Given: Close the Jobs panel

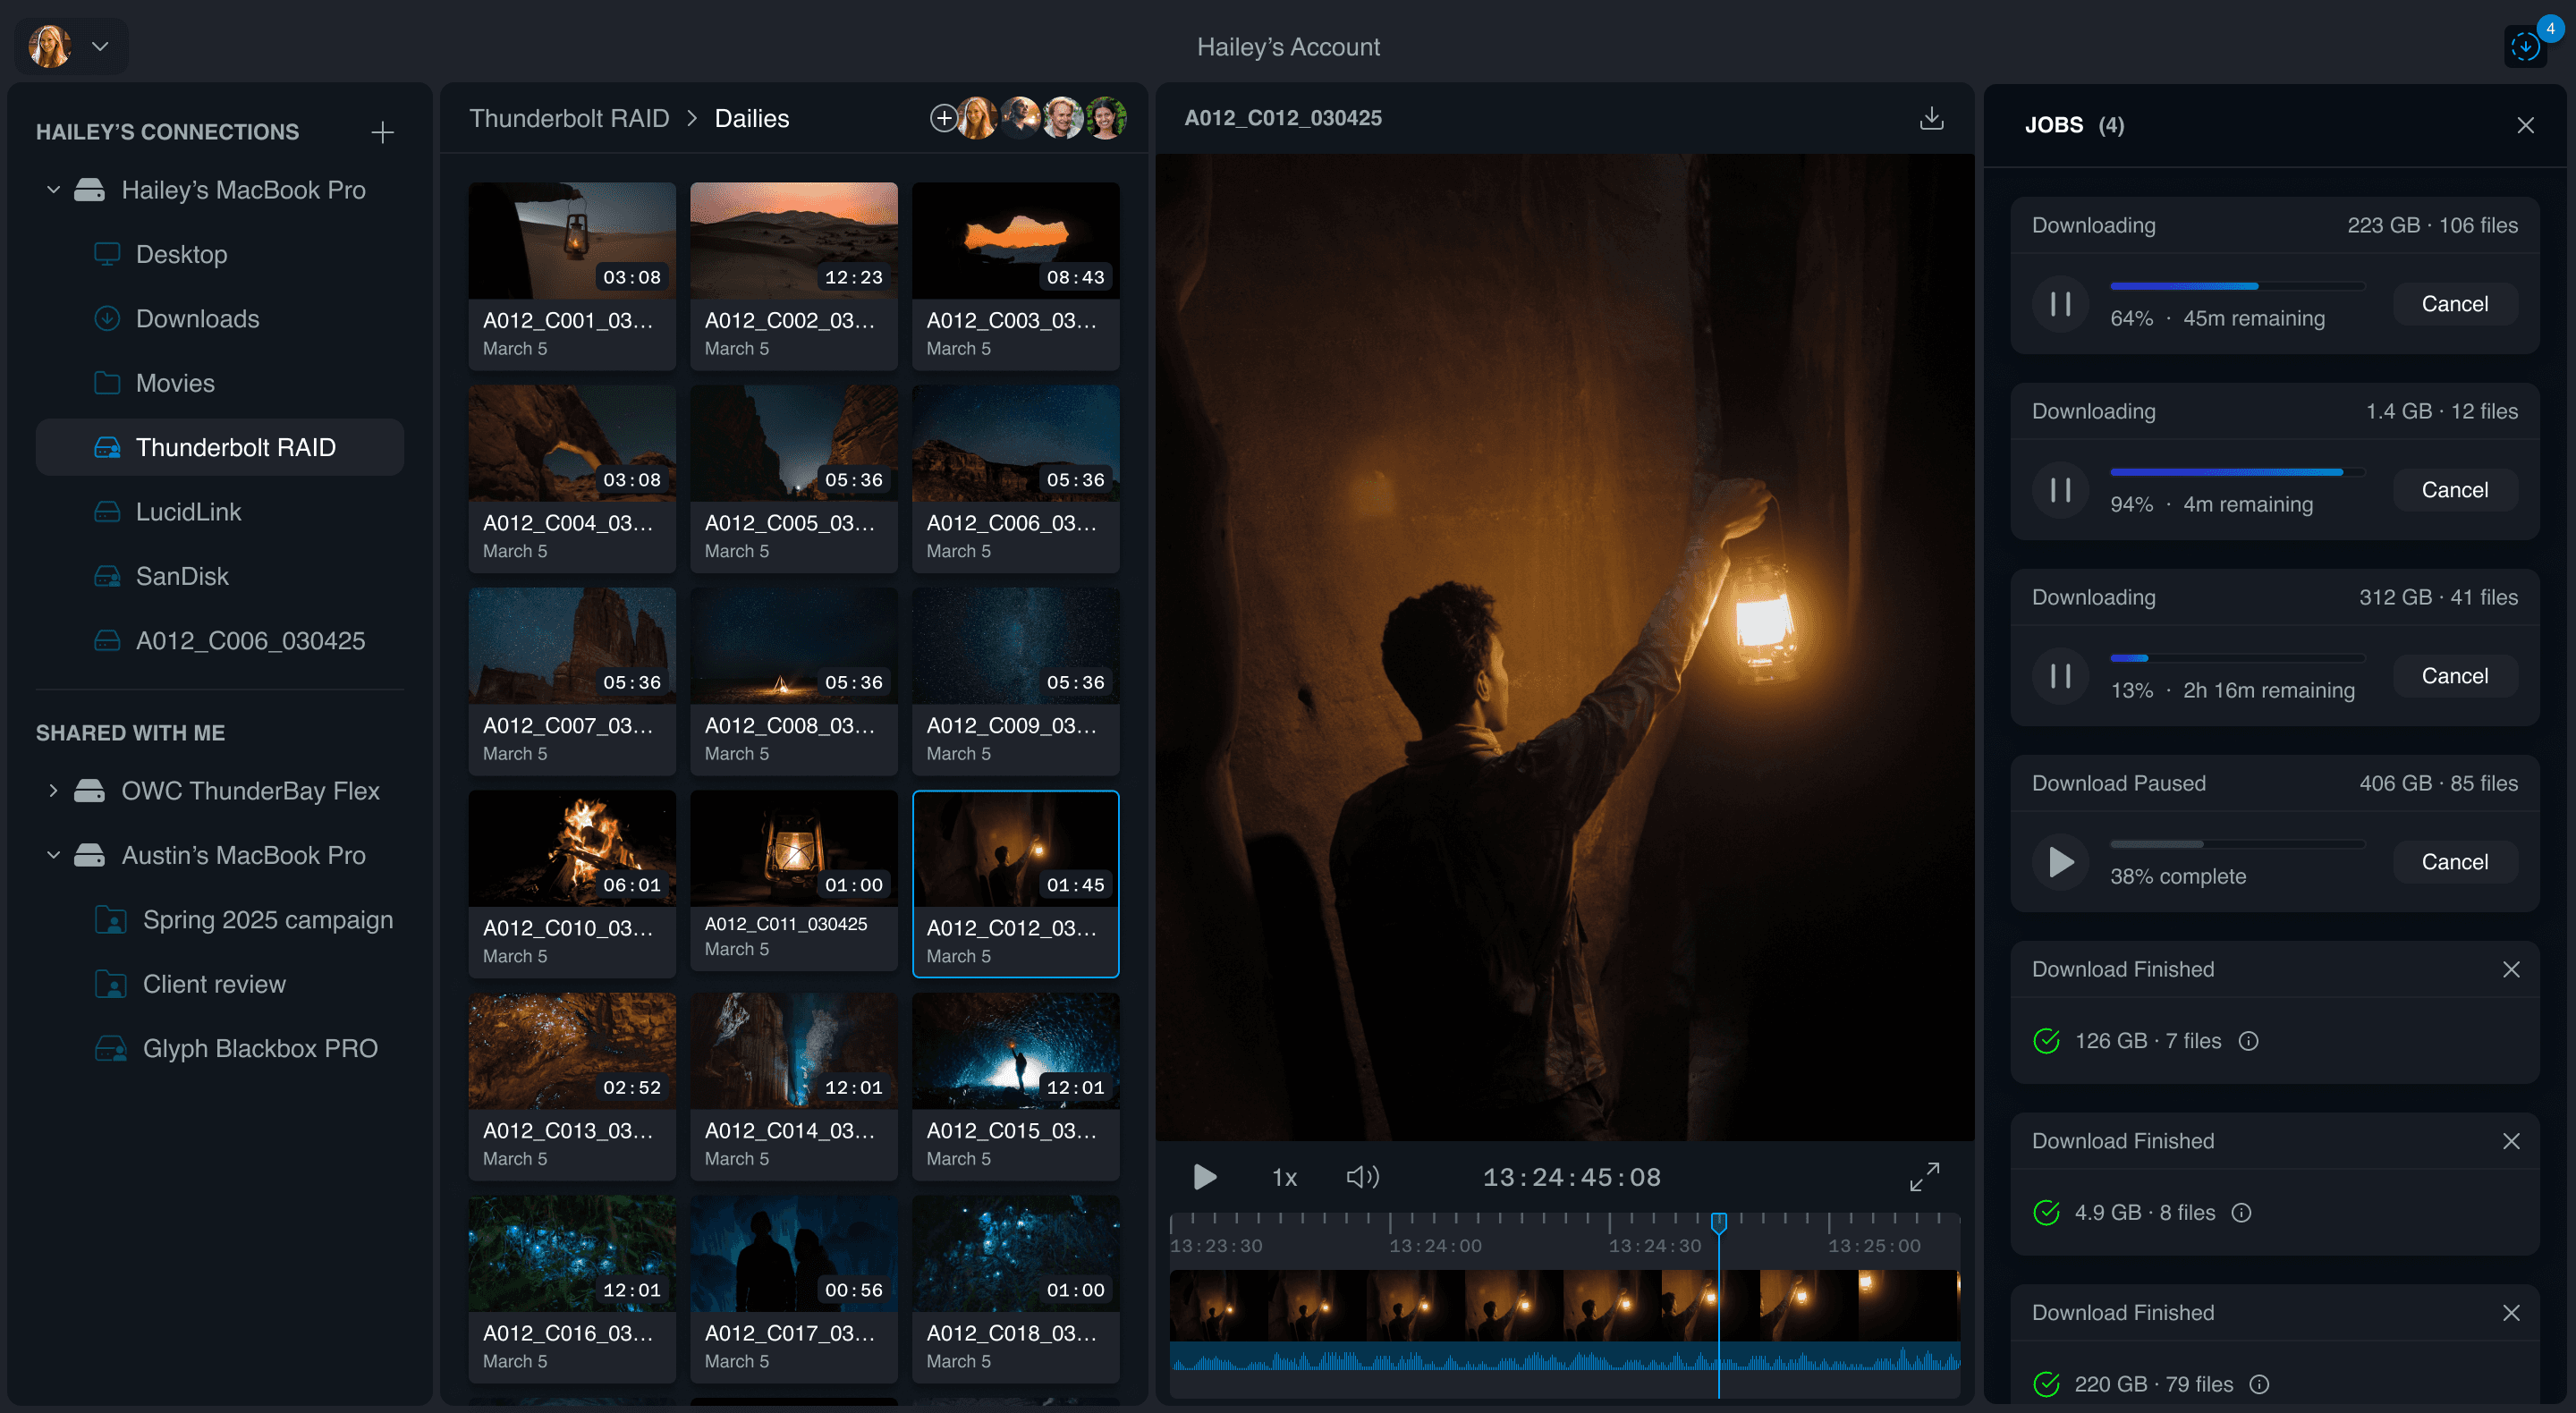Looking at the screenshot, I should [x=2525, y=125].
